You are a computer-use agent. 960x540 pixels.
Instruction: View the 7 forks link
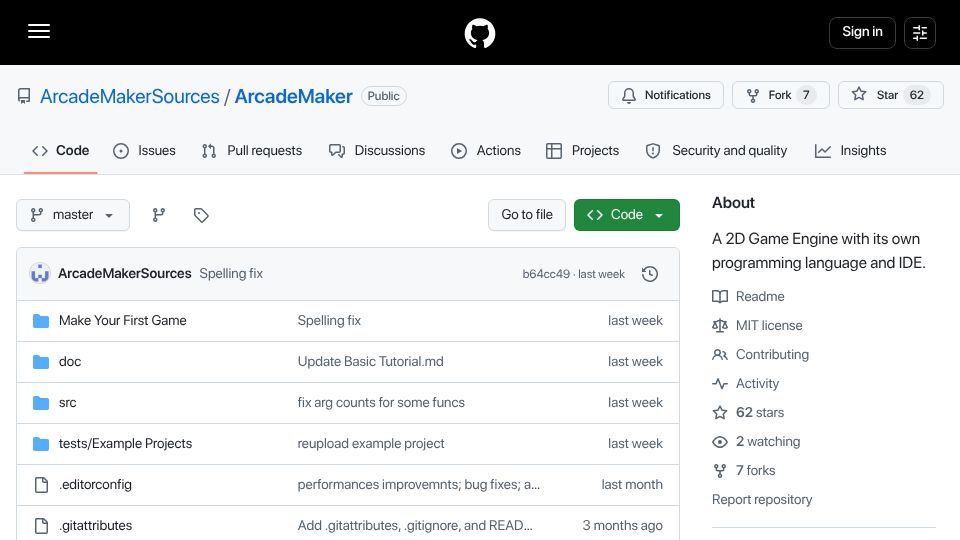coord(744,470)
